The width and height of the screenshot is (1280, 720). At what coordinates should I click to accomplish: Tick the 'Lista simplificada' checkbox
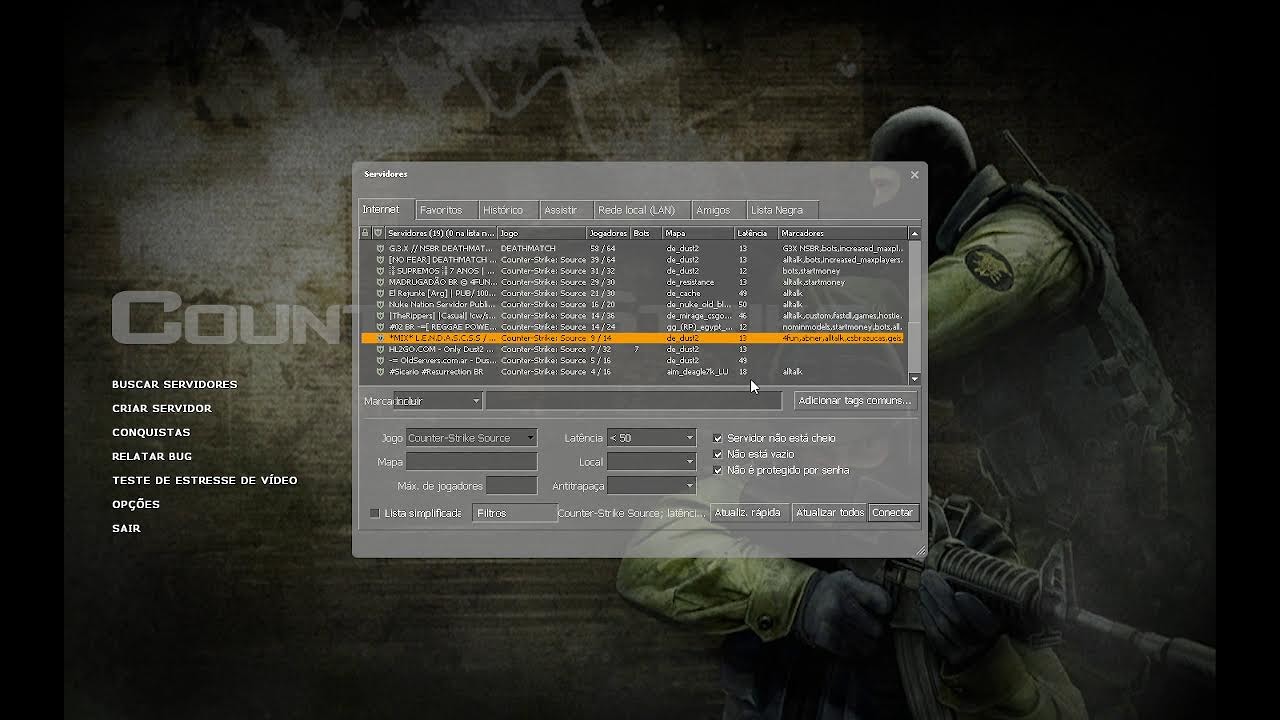375,513
